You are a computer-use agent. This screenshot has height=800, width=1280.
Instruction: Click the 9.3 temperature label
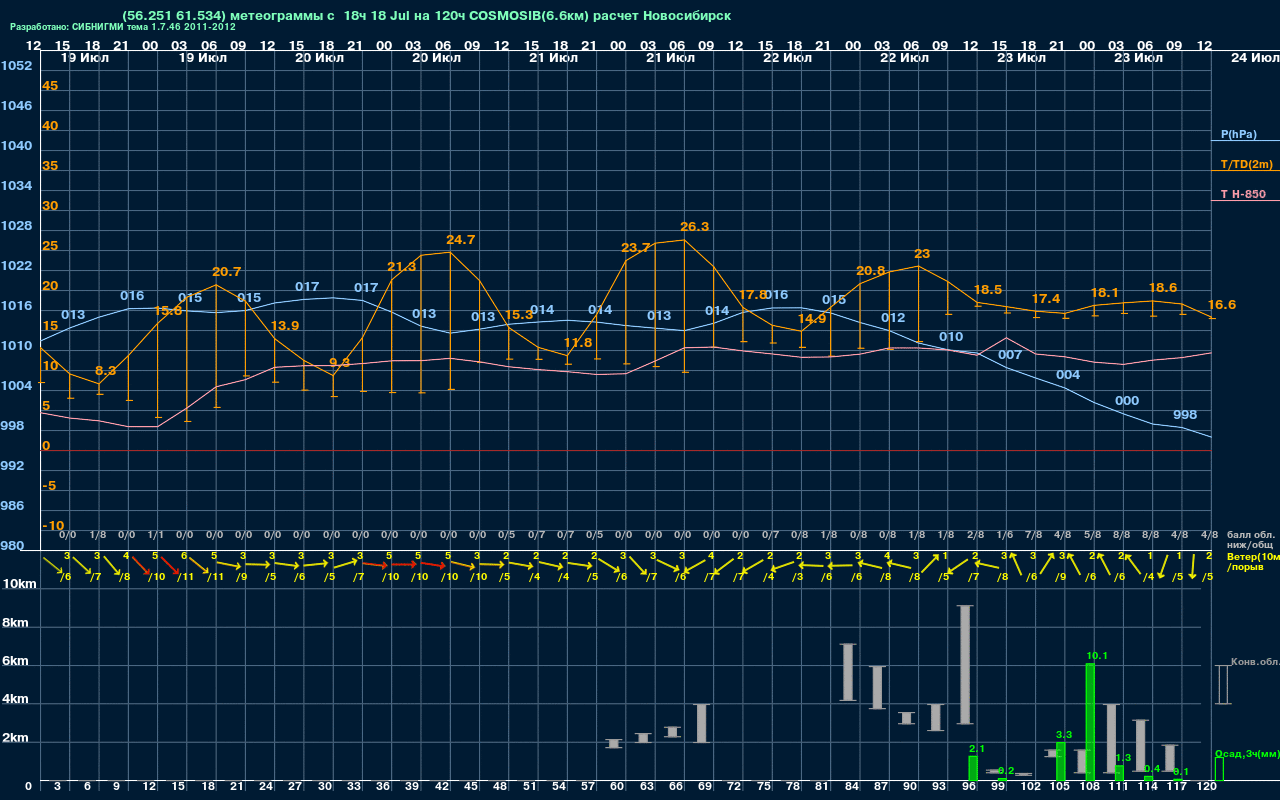click(x=340, y=363)
